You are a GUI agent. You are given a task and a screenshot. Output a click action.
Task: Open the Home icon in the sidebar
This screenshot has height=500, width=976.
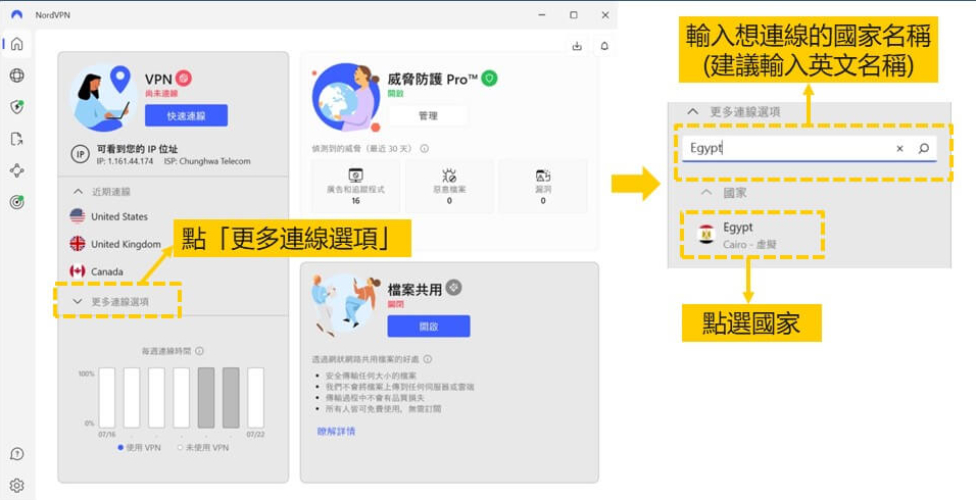[16, 44]
